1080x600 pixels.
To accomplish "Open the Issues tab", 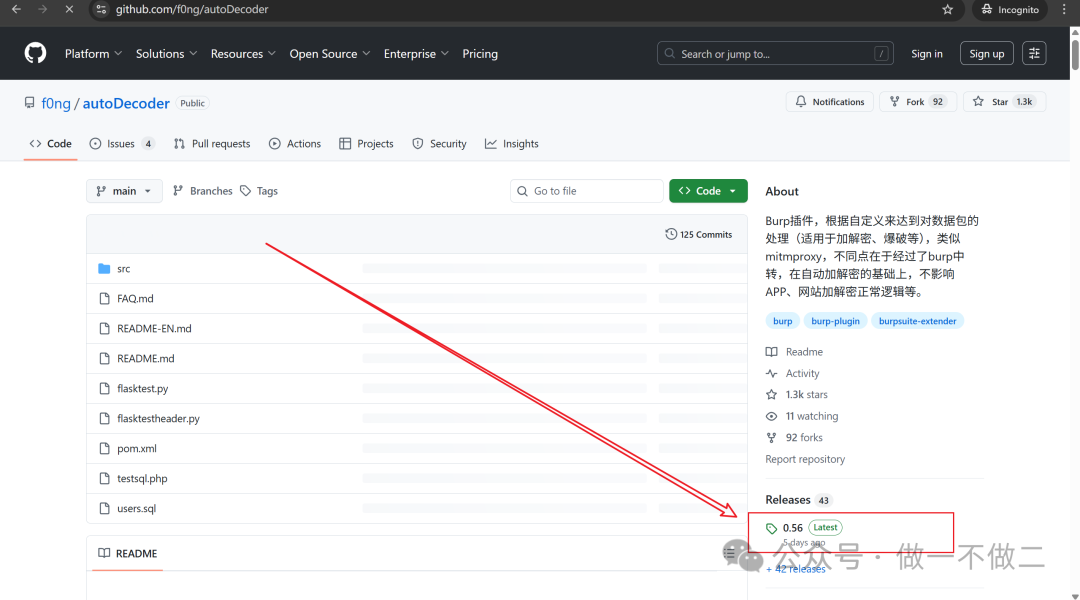I will pos(122,143).
